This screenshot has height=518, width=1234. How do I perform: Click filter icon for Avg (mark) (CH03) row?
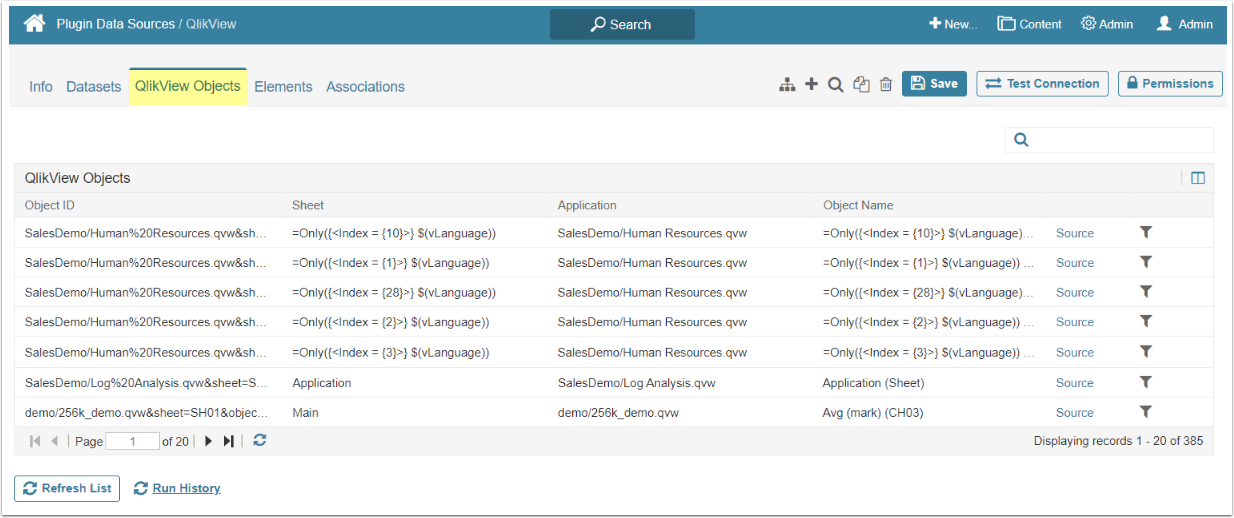coord(1146,412)
